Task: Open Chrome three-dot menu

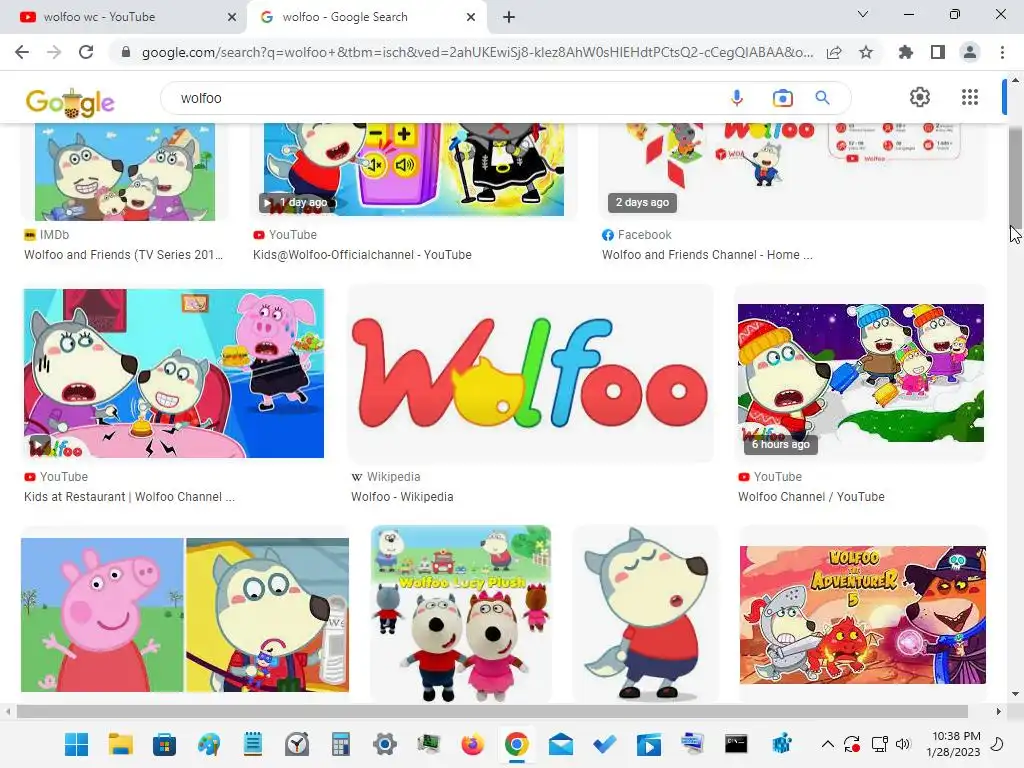Action: pyautogui.click(x=1002, y=52)
